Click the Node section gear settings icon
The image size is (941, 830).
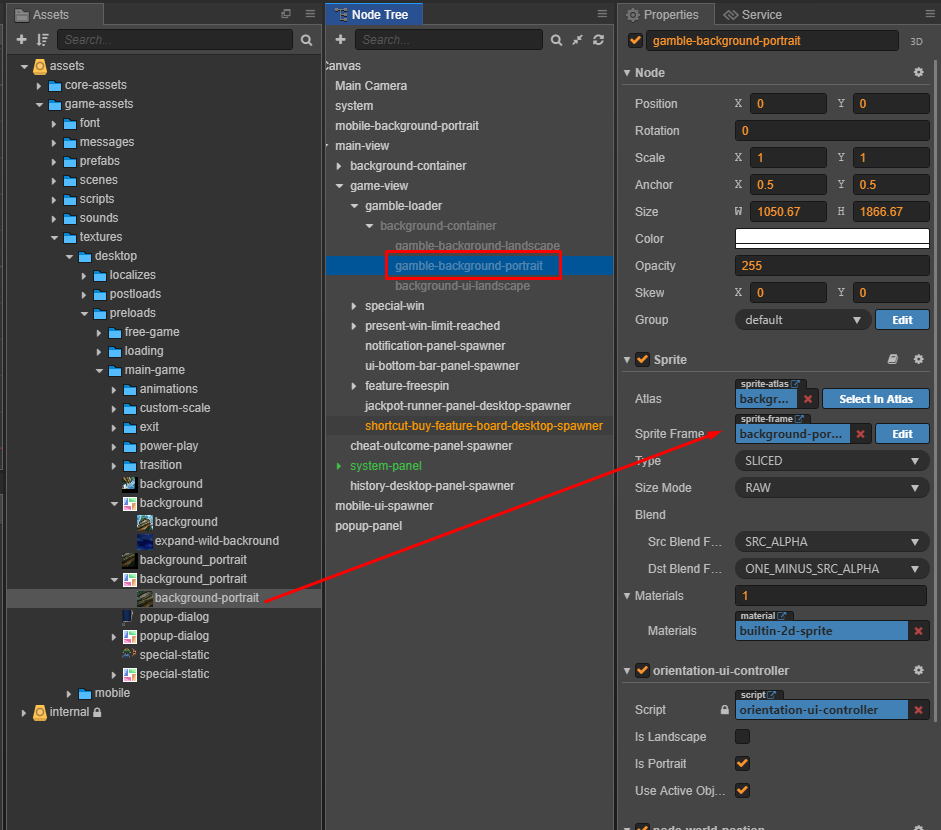pyautogui.click(x=918, y=72)
